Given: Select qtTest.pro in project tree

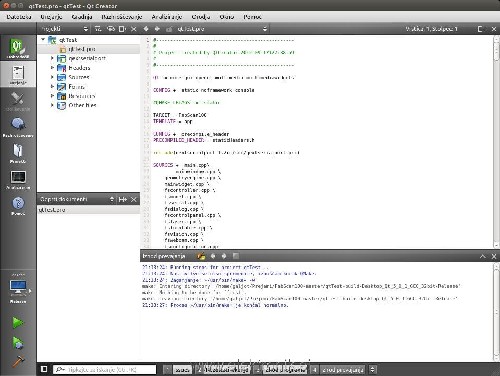Looking at the screenshot, I should point(81,49).
